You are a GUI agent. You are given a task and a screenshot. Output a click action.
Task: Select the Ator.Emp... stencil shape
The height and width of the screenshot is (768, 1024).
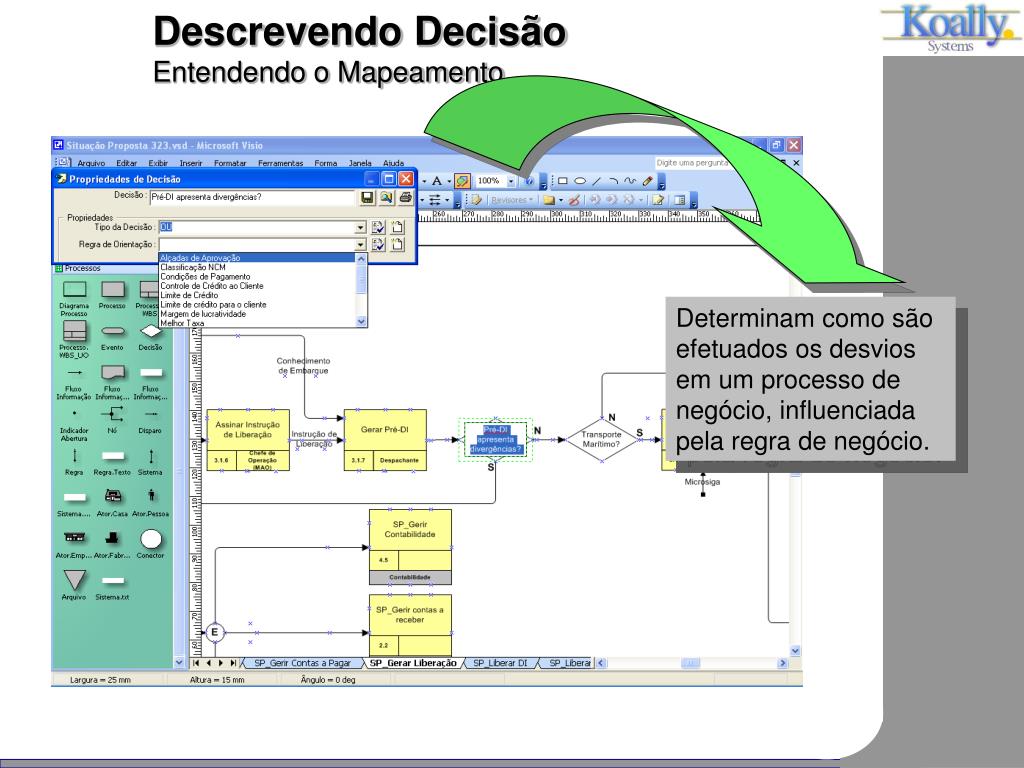(x=74, y=538)
